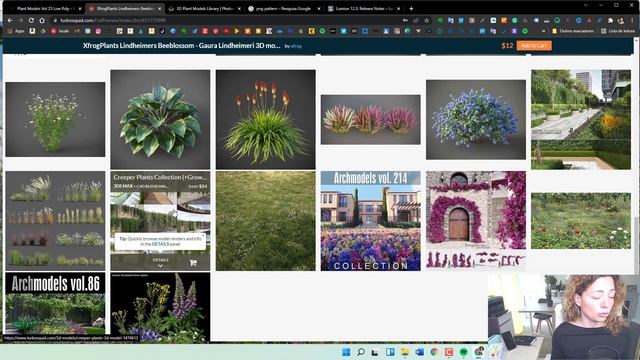Viewport: 640px width, 360px height.
Task: Add Creeper Plants Collection to cart via cart icon
Action: pos(193,263)
